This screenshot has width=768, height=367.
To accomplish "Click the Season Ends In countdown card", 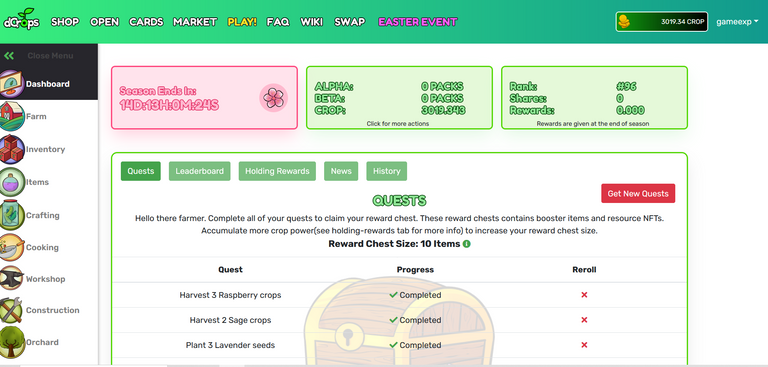I will (204, 98).
